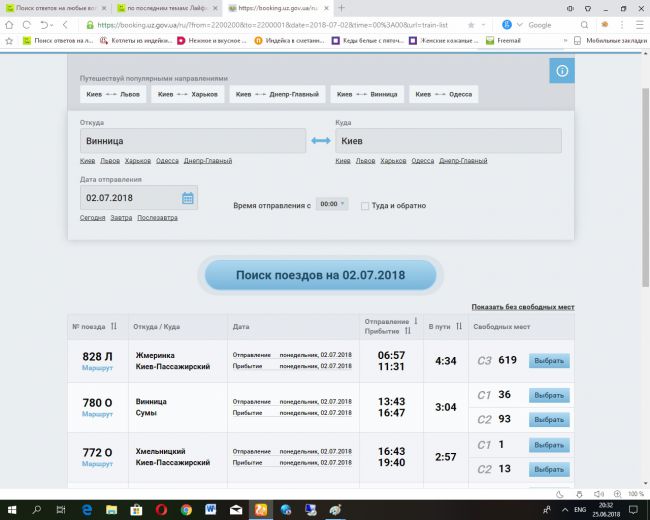Click 'Показать без свободных мест' link
Viewport: 650px width, 520px height.
[x=522, y=307]
